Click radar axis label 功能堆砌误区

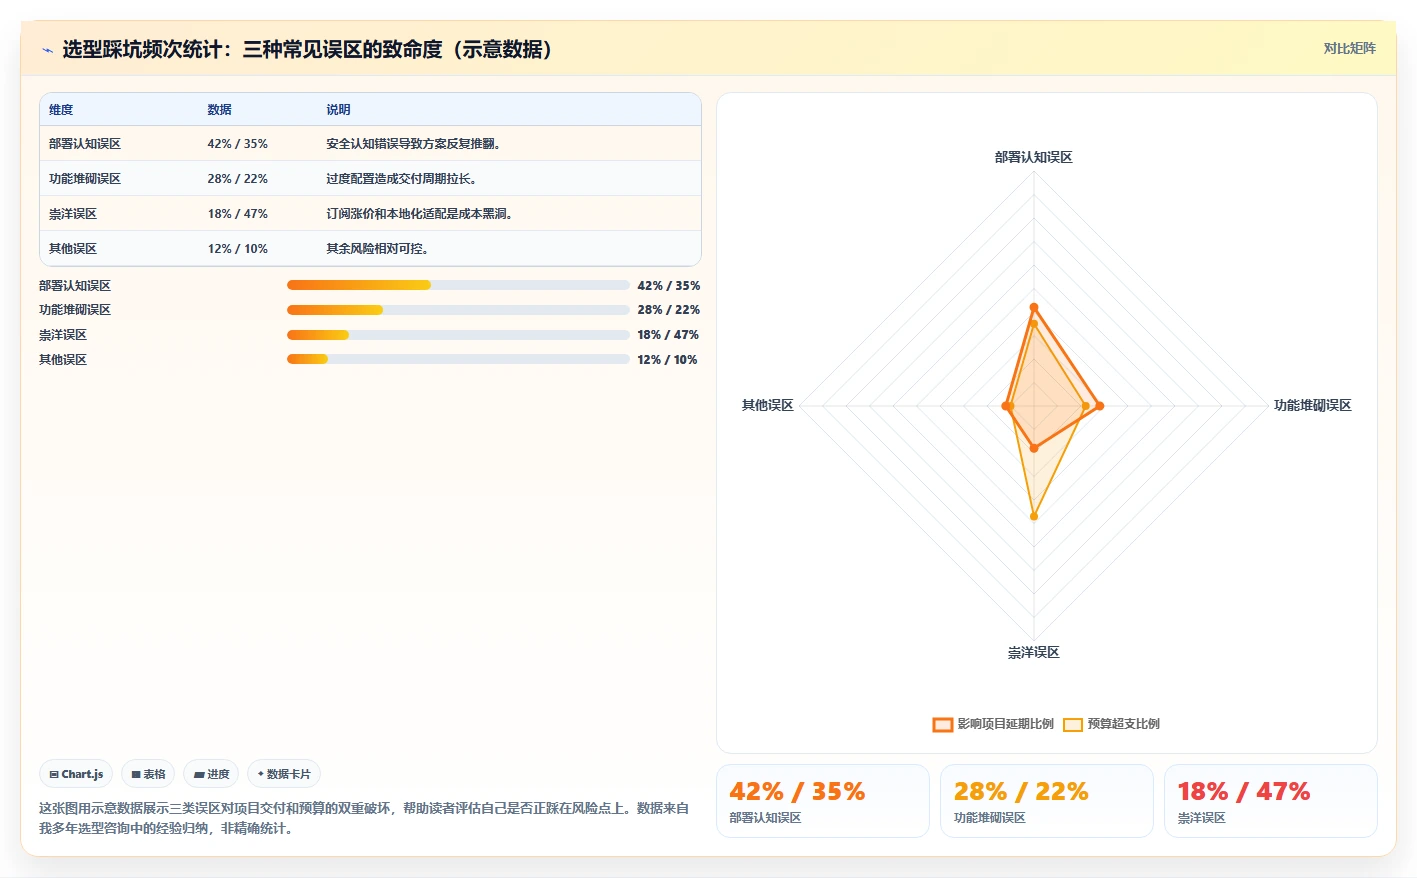coord(1312,405)
